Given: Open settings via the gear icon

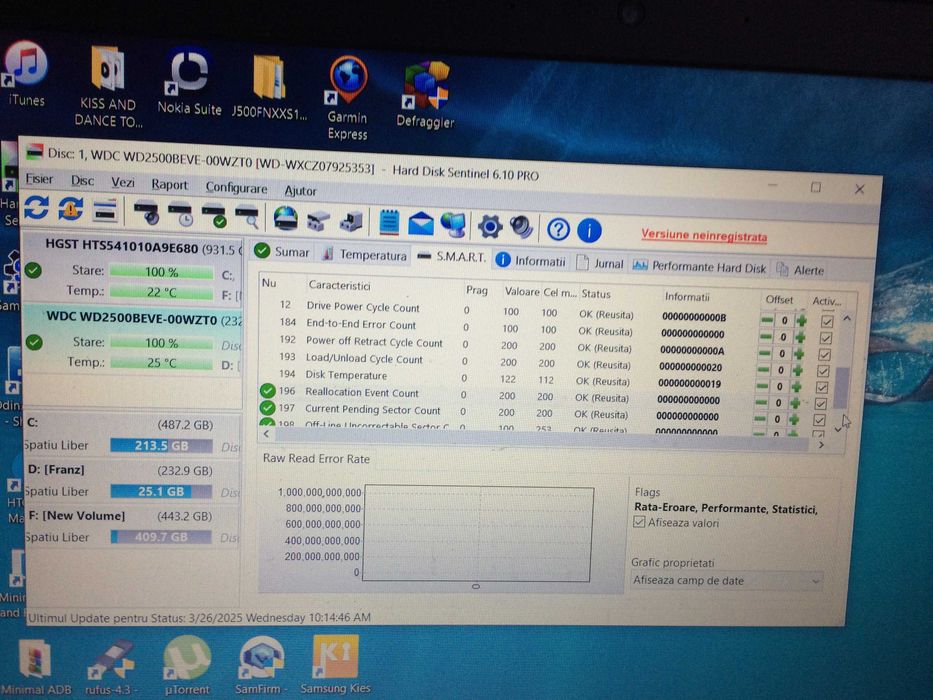Looking at the screenshot, I should point(490,226).
